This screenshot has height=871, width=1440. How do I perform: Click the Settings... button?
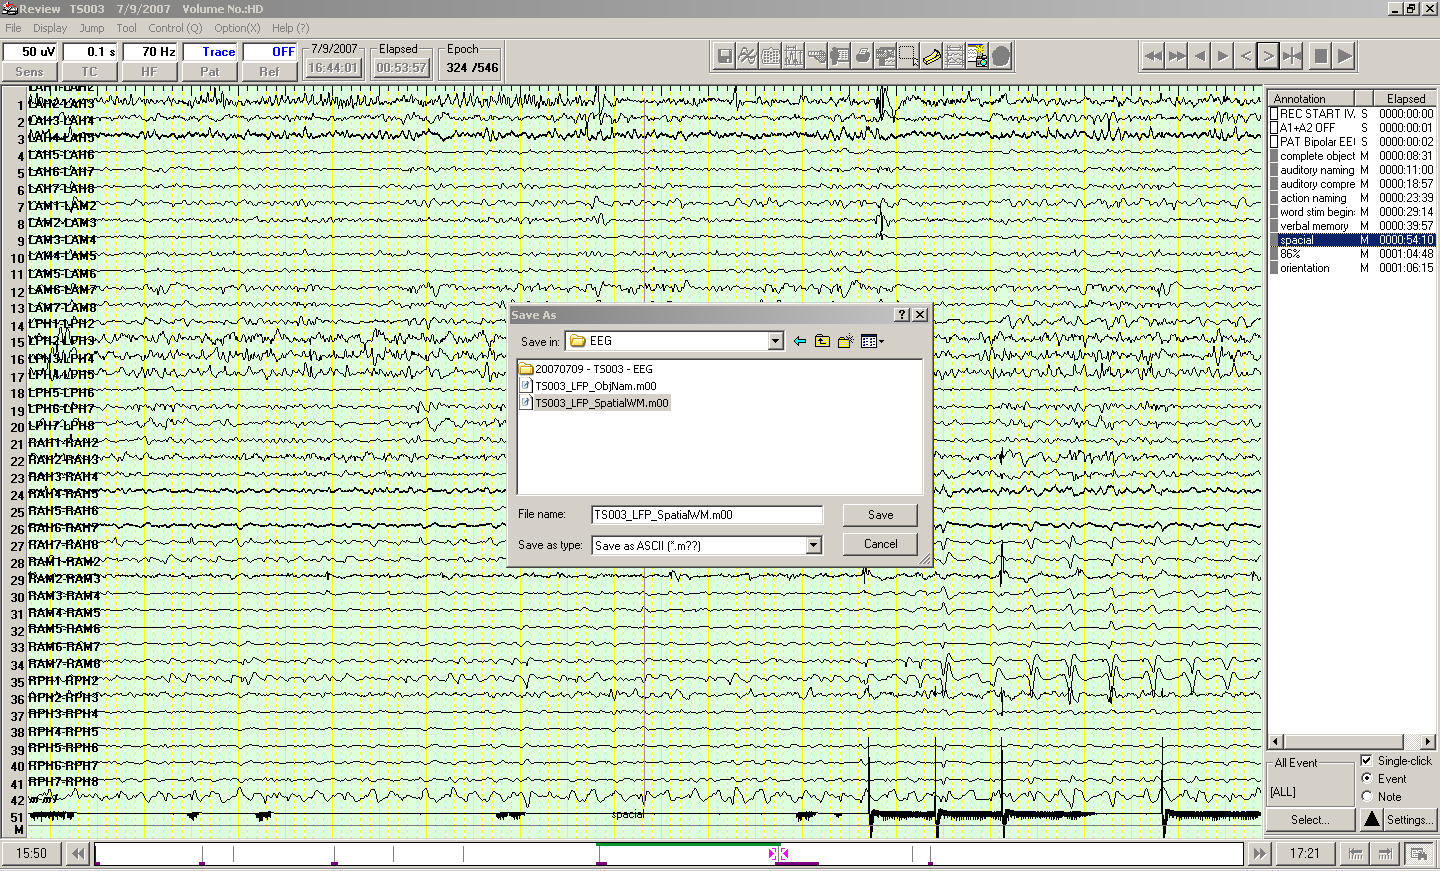coord(1407,820)
